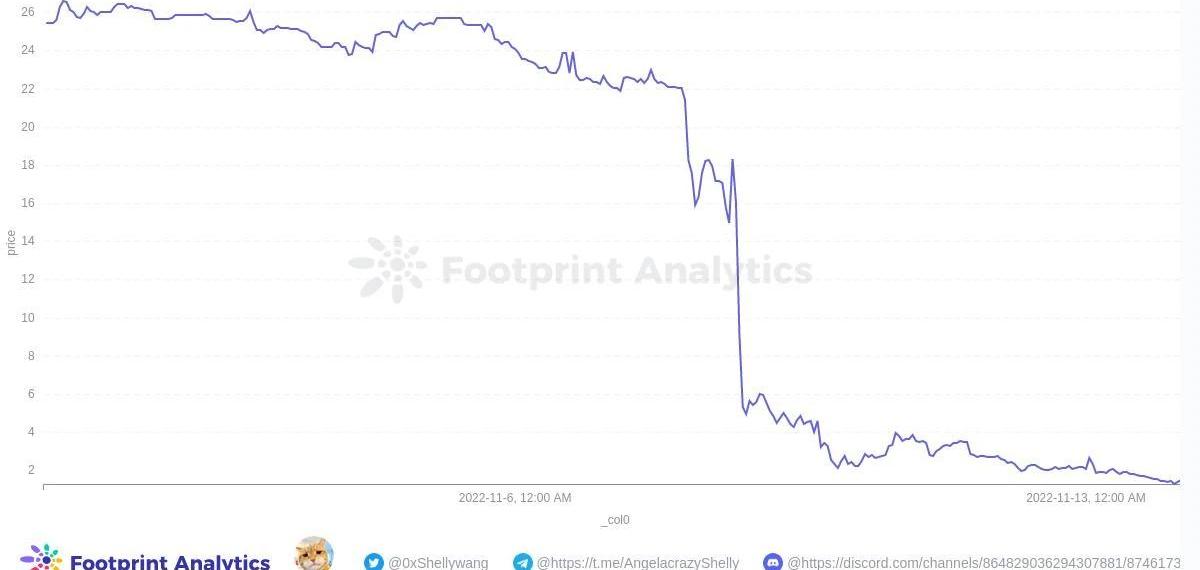Click the Footprint Analytics logo icon in footer
This screenshot has height=570, width=1200.
point(41,559)
